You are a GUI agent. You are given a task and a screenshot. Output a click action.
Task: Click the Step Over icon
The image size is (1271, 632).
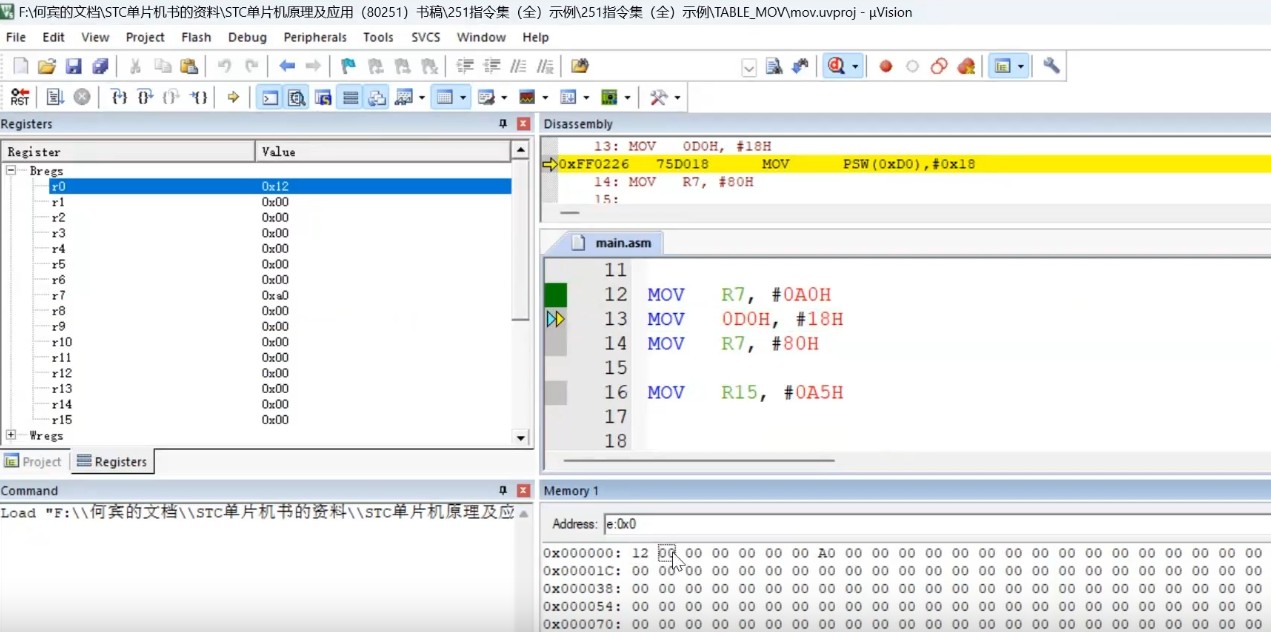146,97
